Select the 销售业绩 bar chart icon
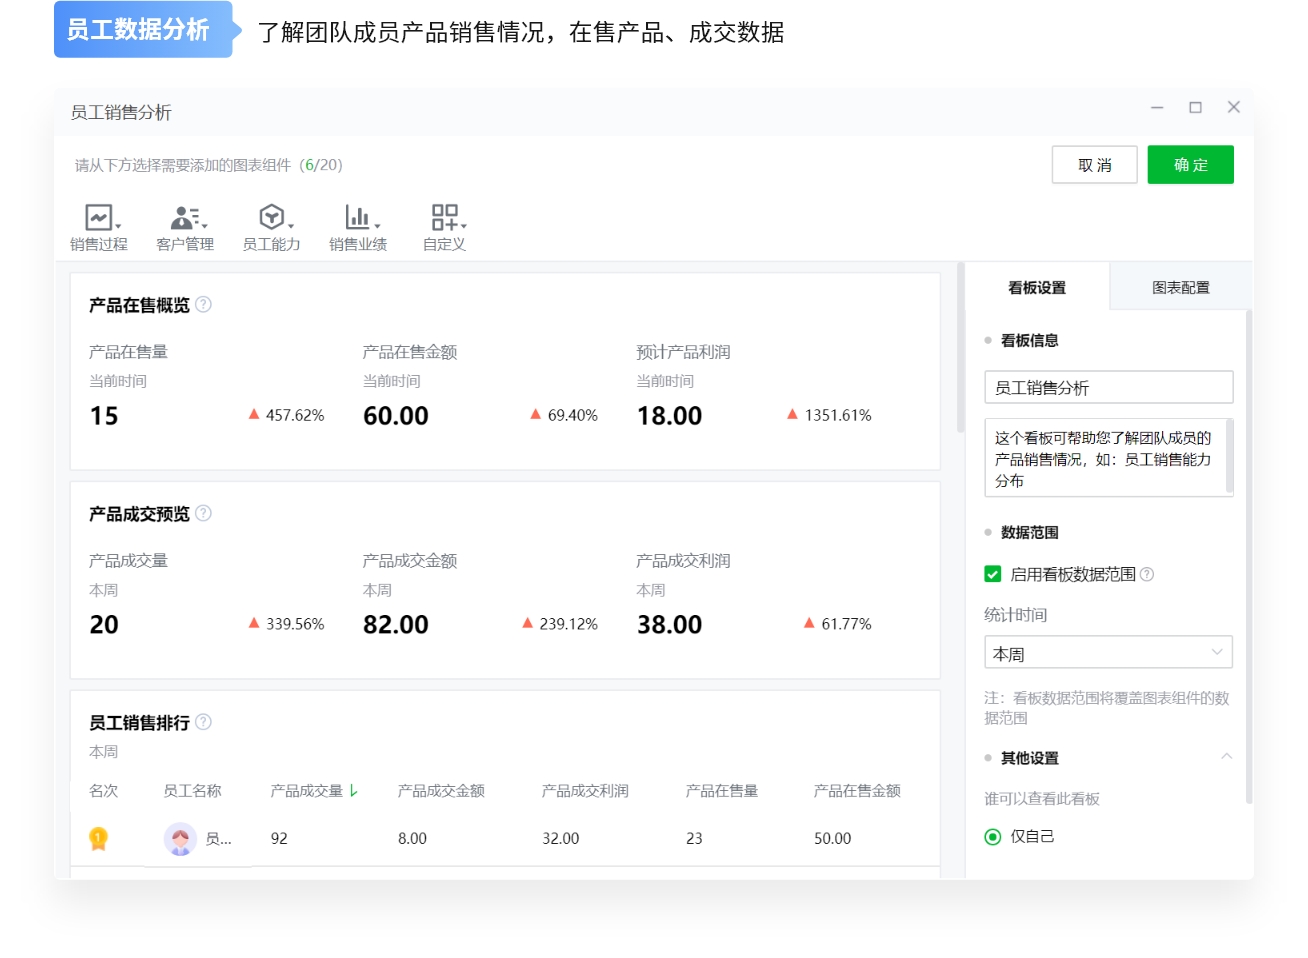This screenshot has width=1308, height=958. click(357, 216)
